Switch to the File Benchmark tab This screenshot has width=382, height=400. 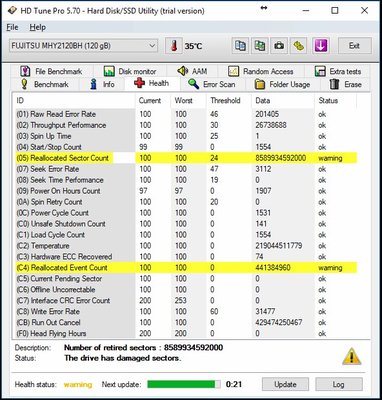tap(51, 71)
